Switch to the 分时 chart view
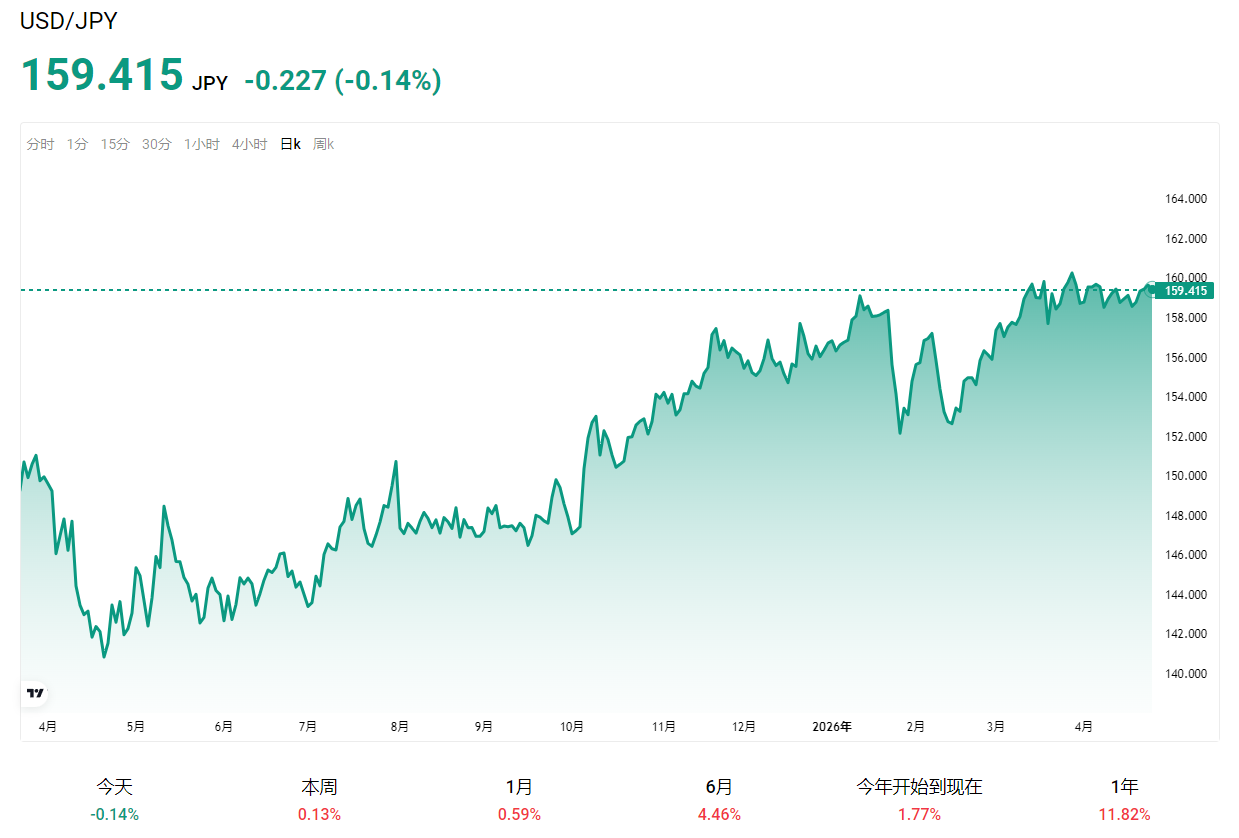The image size is (1239, 838). click(40, 144)
